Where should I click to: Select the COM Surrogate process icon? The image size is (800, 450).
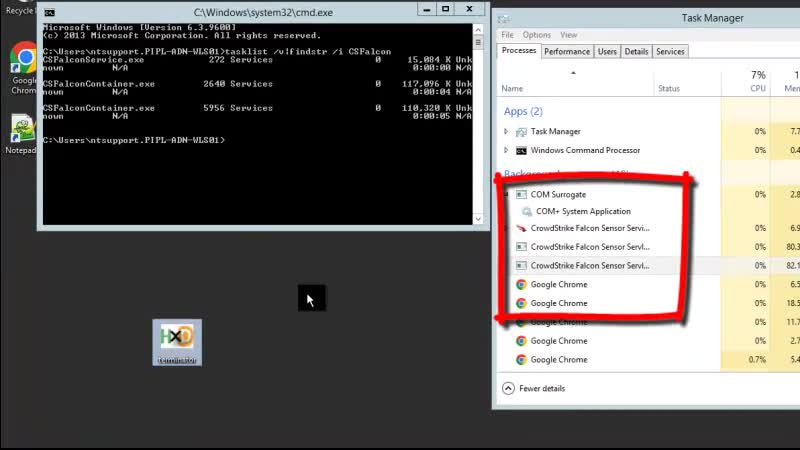(521, 194)
